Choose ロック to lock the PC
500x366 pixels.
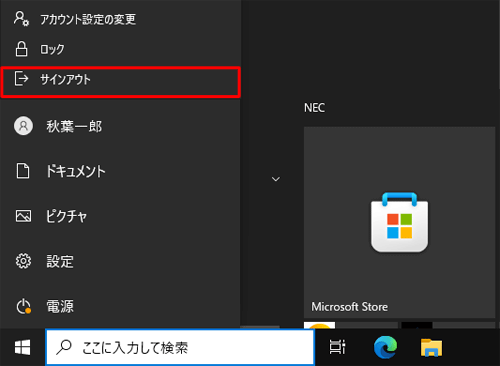pyautogui.click(x=120, y=49)
